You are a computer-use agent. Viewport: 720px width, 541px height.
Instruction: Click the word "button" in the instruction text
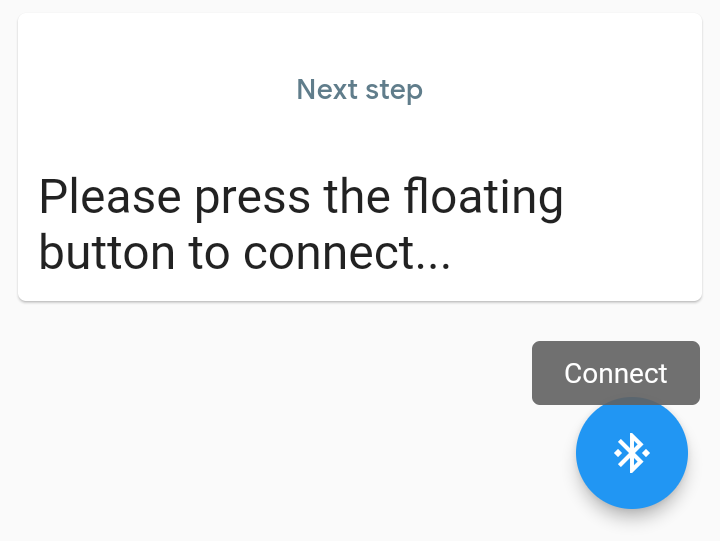(x=106, y=253)
